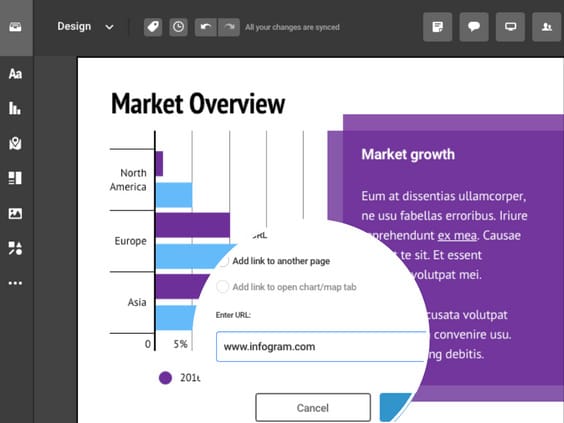This screenshot has height=423, width=564.
Task: Open the Charts panel icon
Action: click(15, 108)
